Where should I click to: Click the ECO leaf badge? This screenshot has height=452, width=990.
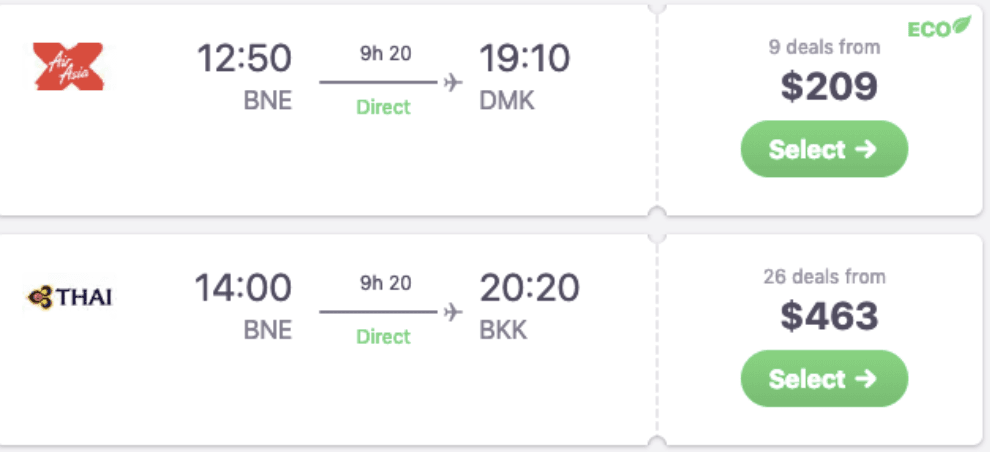click(939, 27)
